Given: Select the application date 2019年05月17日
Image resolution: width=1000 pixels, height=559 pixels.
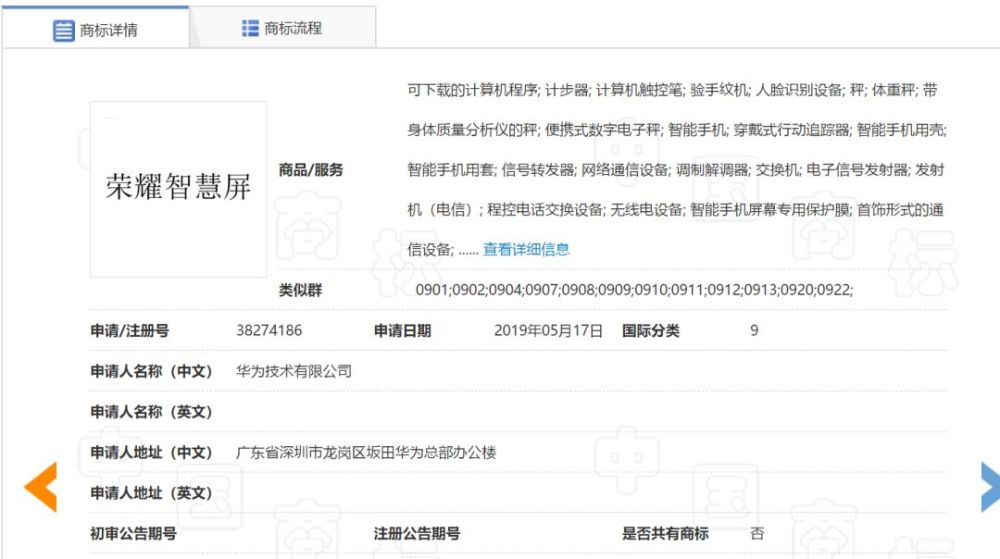Looking at the screenshot, I should click(x=548, y=330).
